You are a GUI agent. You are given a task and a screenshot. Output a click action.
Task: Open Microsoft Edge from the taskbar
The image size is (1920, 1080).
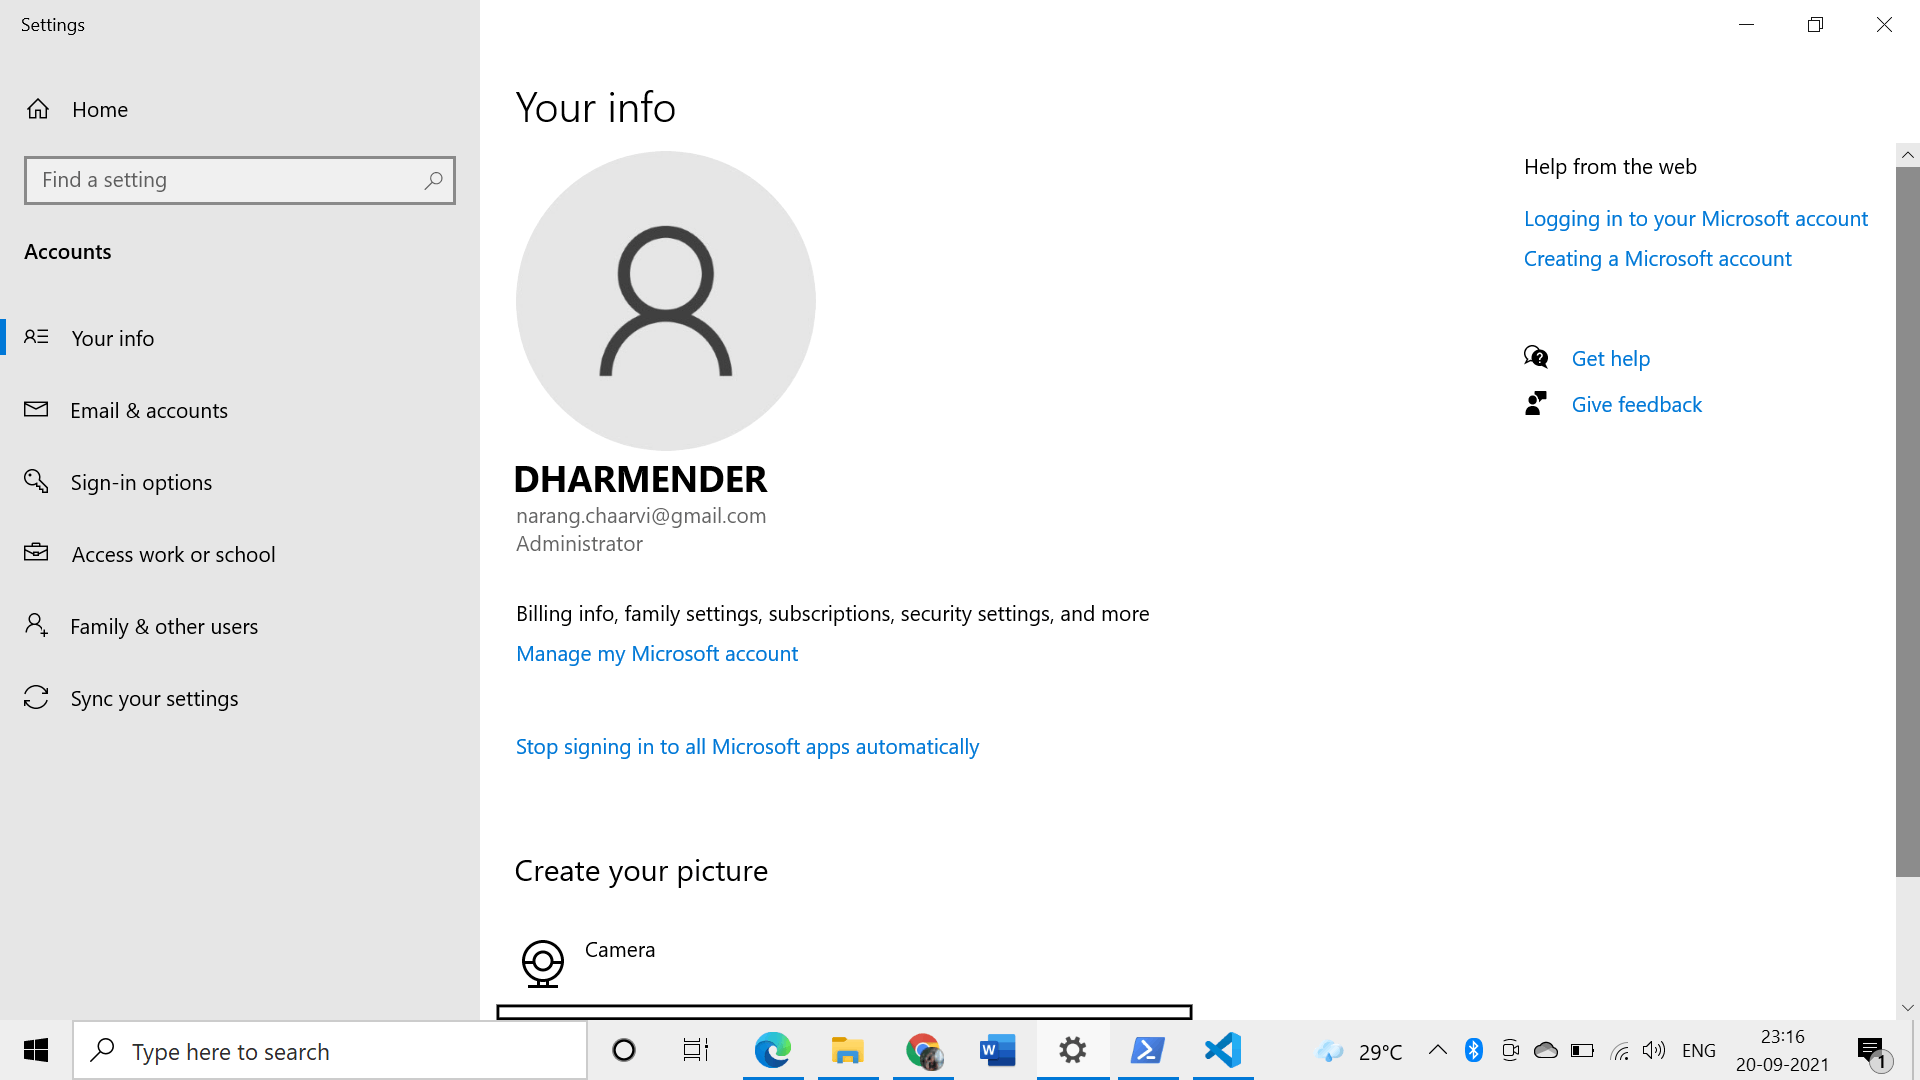772,1050
